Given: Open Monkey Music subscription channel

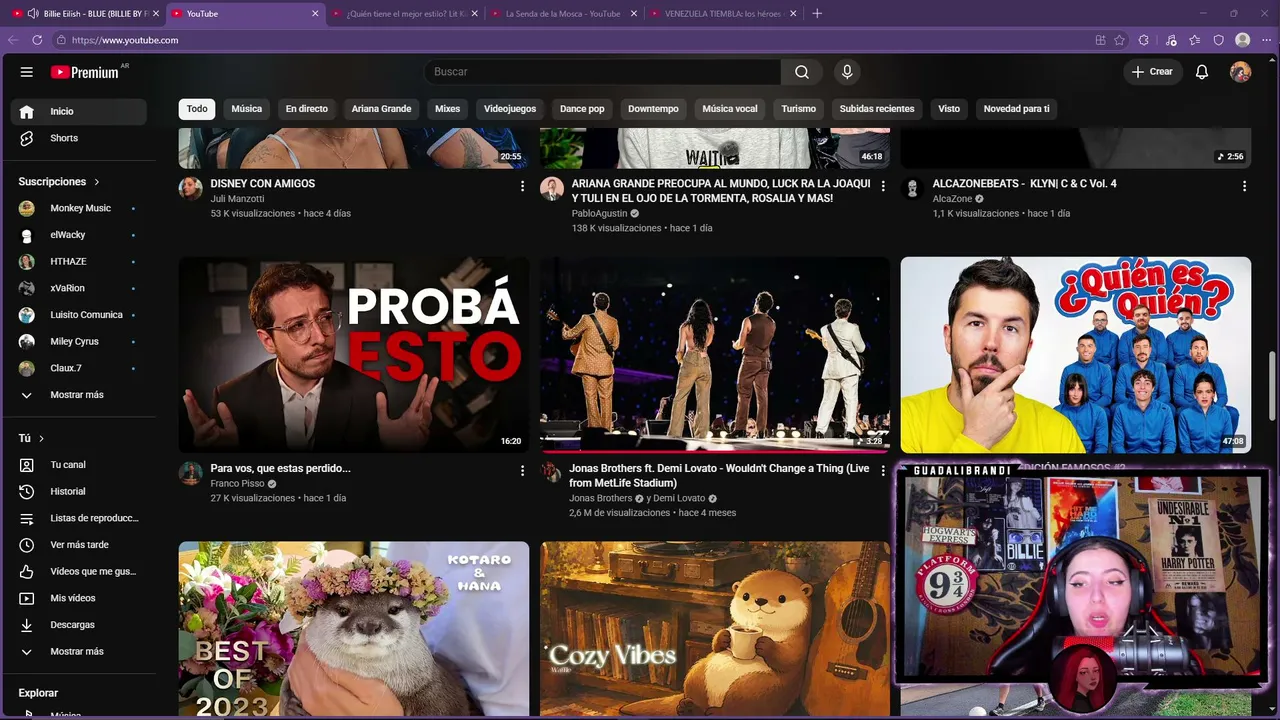Looking at the screenshot, I should (x=78, y=208).
